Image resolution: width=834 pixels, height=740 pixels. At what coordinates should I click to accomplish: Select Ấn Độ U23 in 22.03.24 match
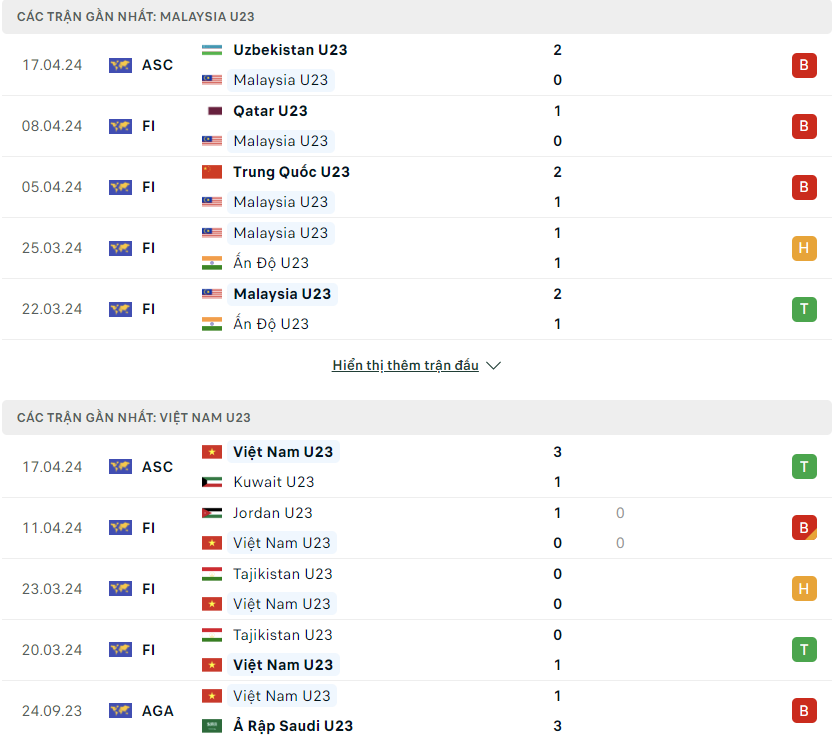(270, 324)
